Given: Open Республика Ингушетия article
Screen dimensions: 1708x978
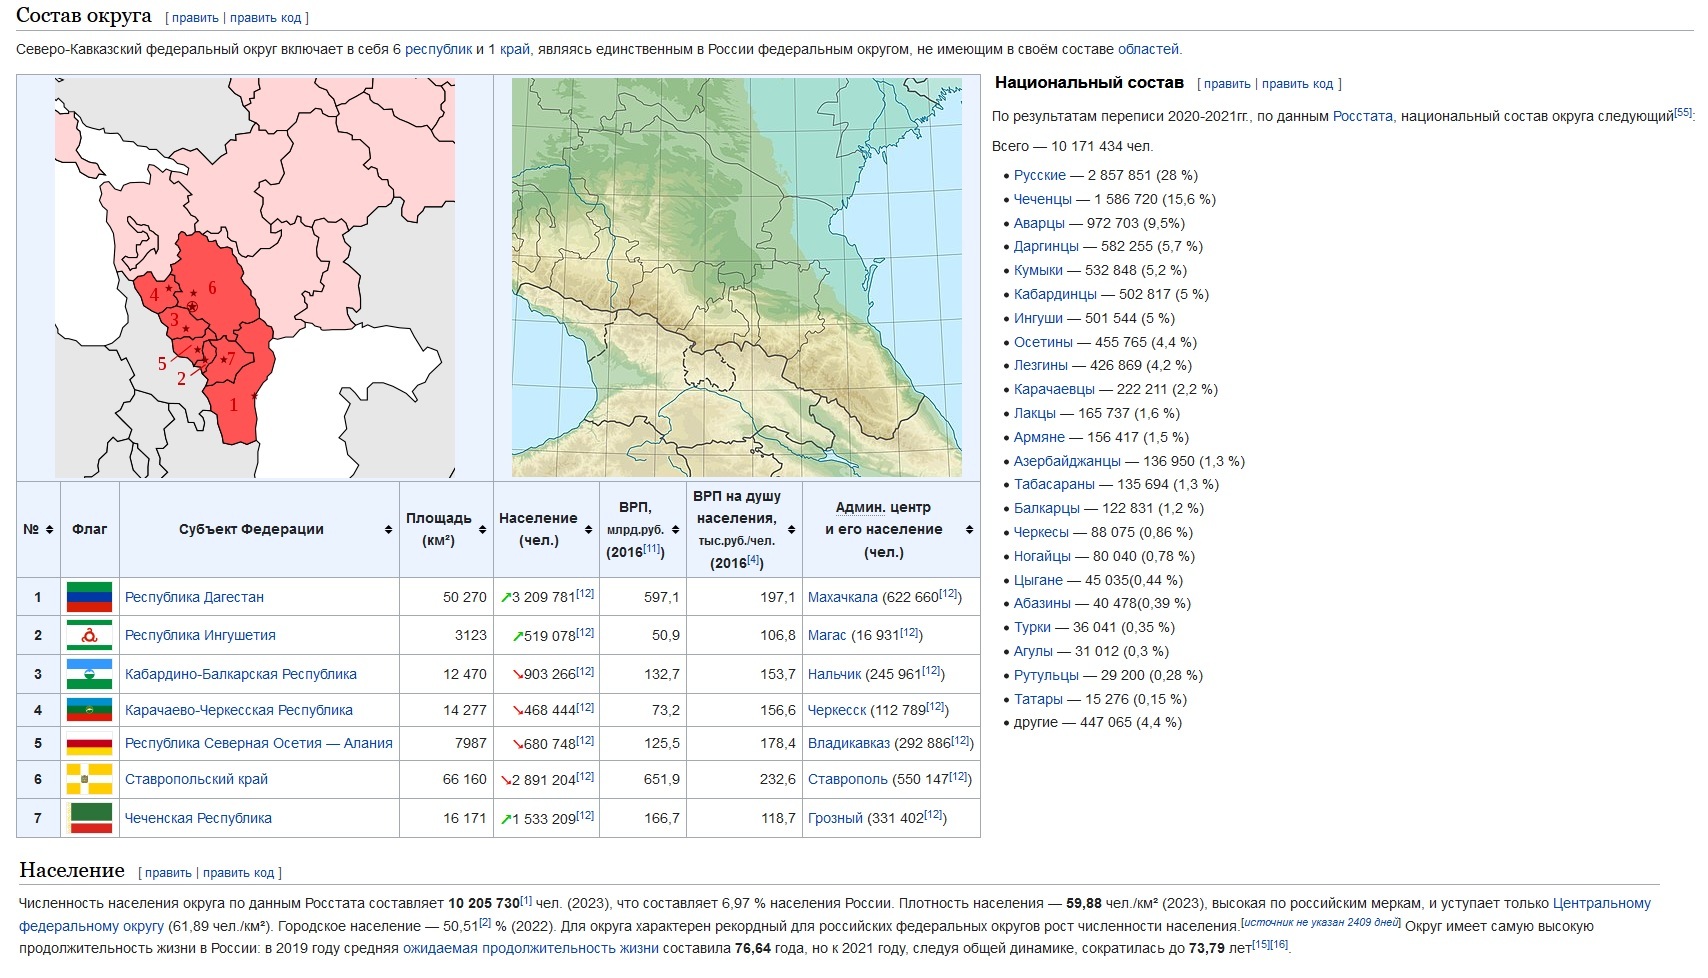Looking at the screenshot, I should click(x=200, y=635).
